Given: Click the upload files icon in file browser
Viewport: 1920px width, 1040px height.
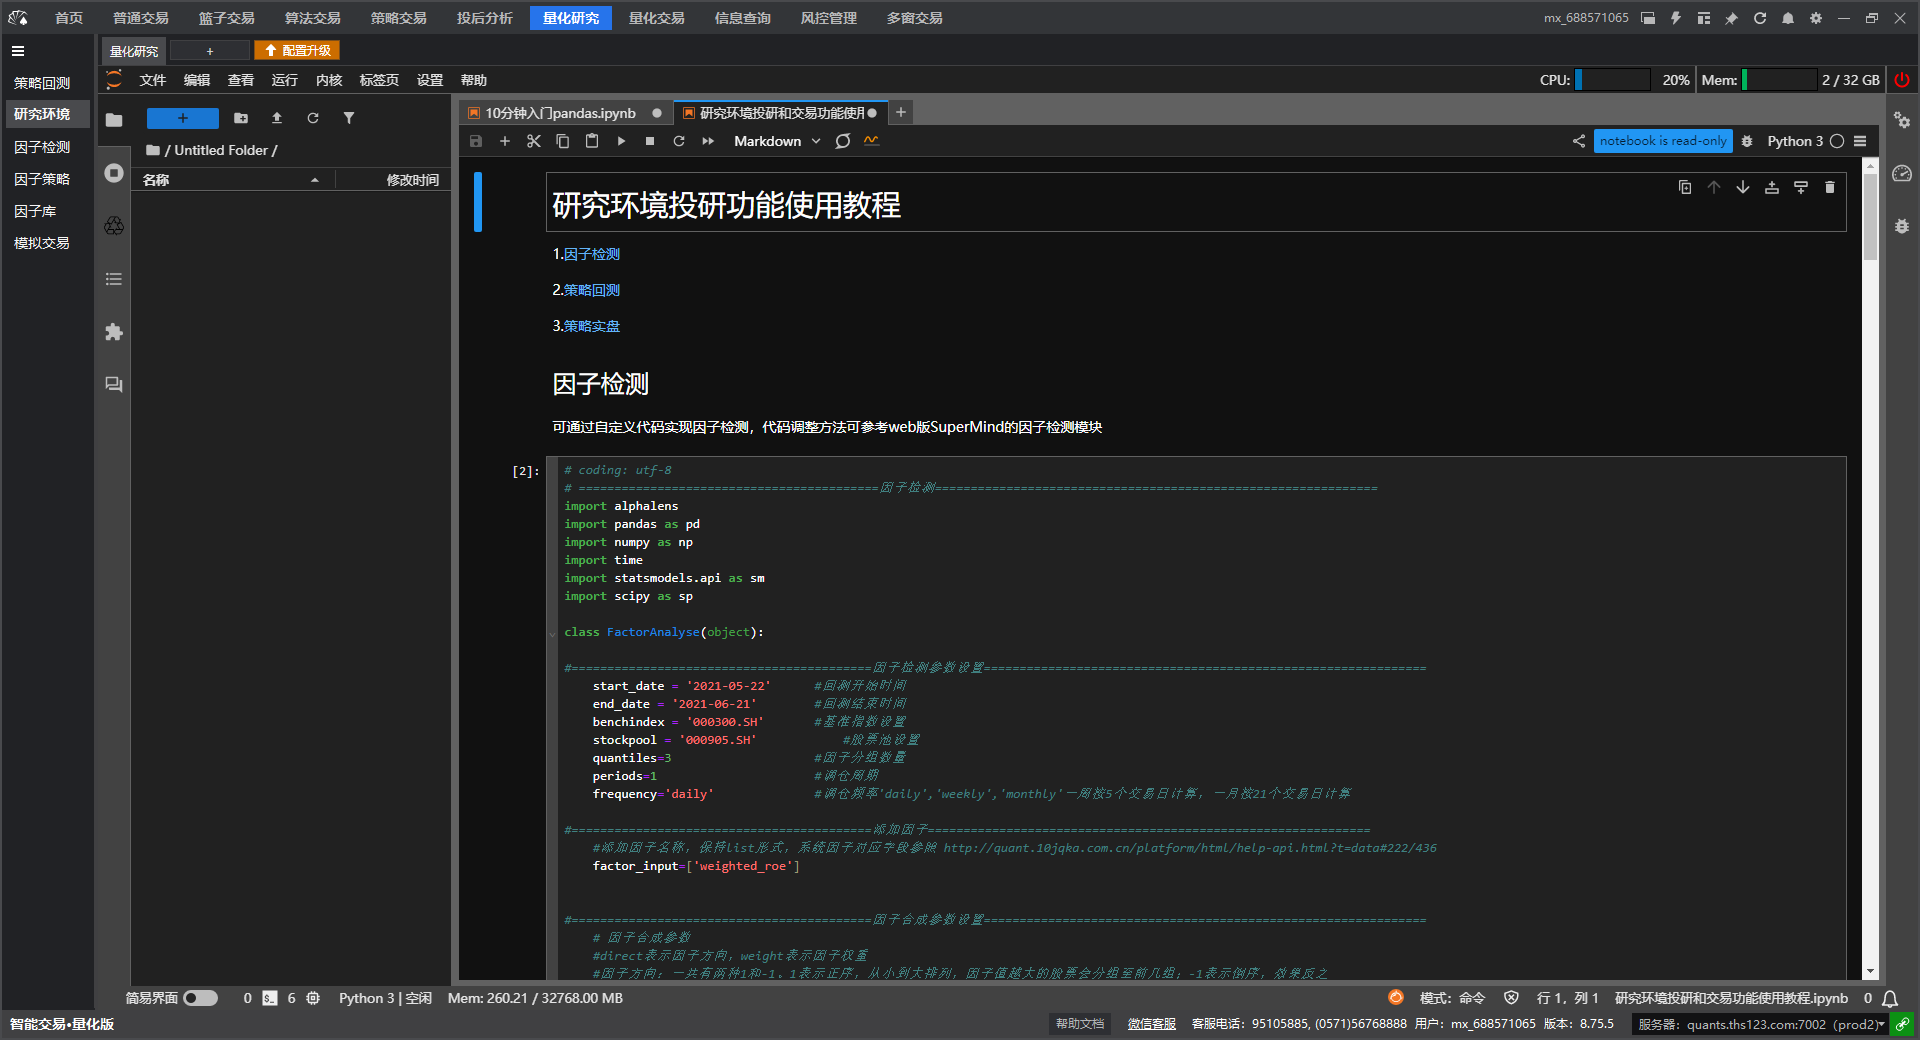Looking at the screenshot, I should tap(277, 118).
